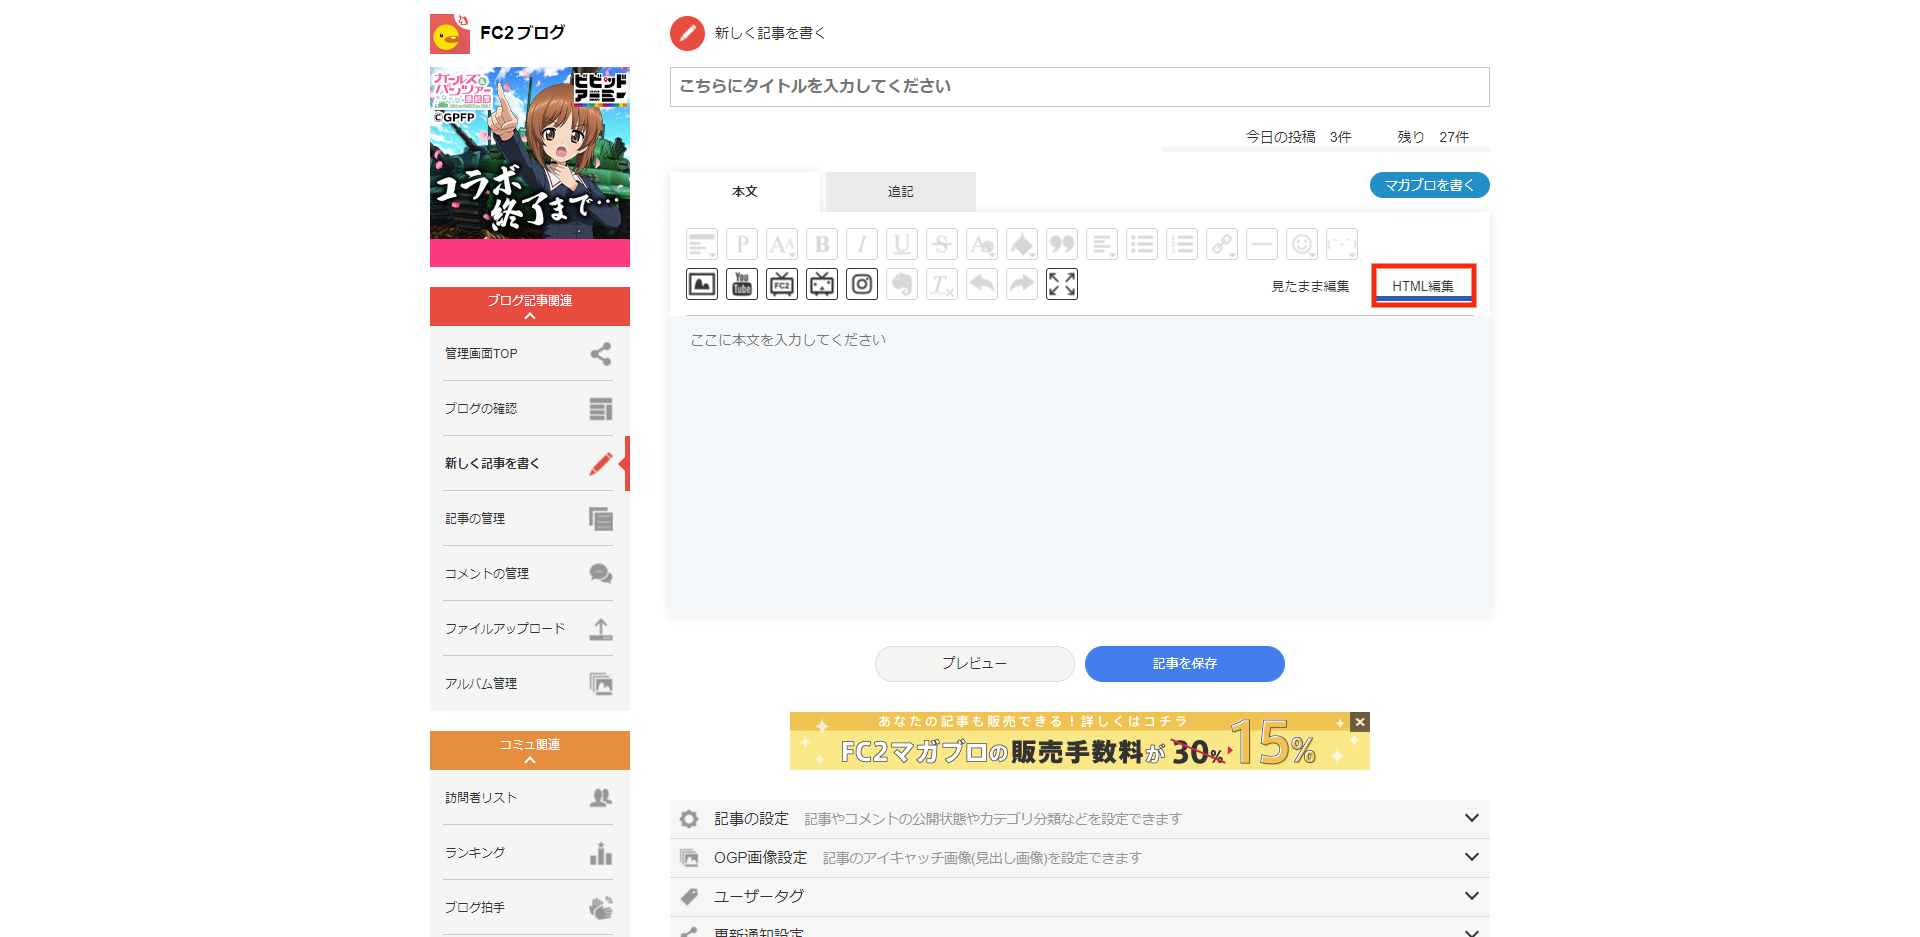1920x937 pixels.
Task: Collapse the ブログ記事関連 sidebar group
Action: [x=530, y=306]
